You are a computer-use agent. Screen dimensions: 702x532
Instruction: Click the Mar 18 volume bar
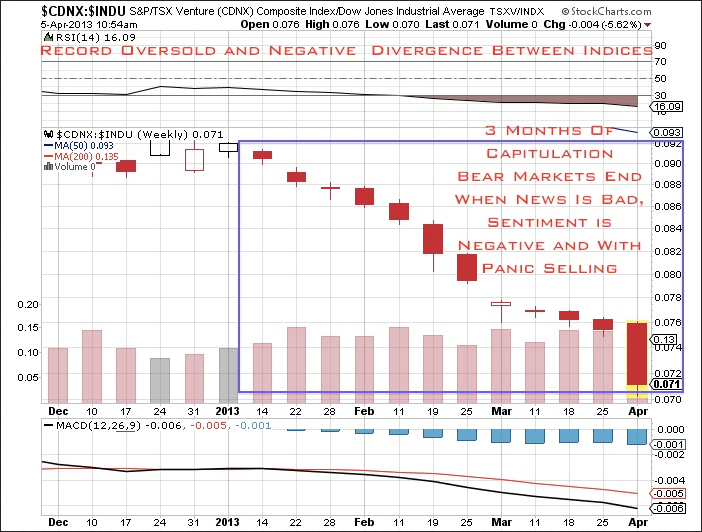tap(569, 366)
